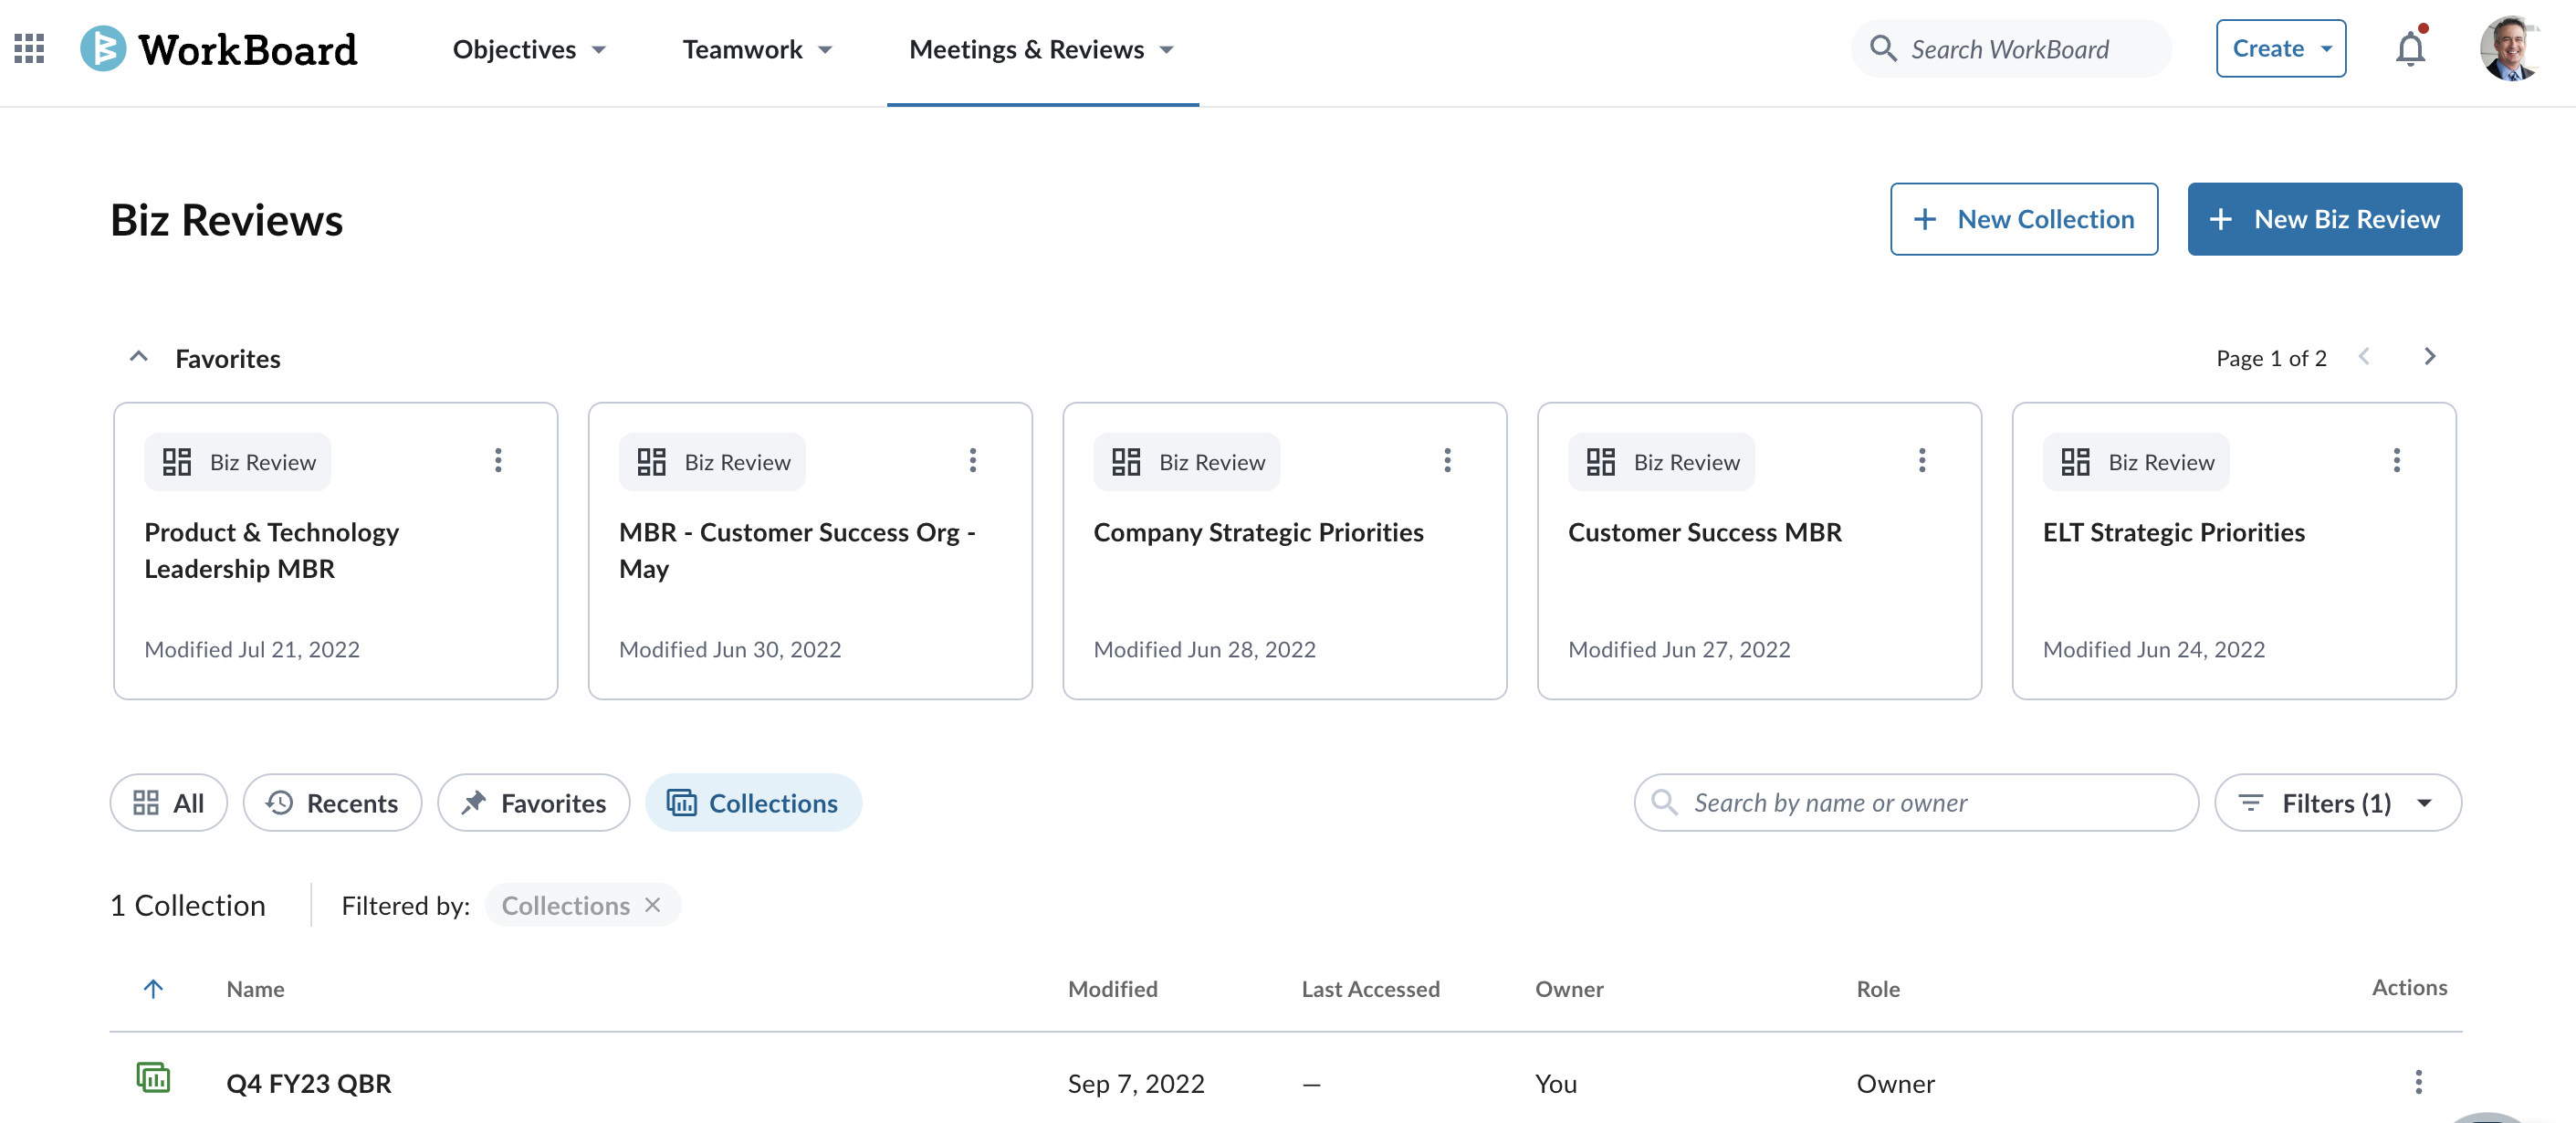The height and width of the screenshot is (1123, 2576).
Task: Open the Q4 FY23 QBR collection
Action: tap(308, 1083)
